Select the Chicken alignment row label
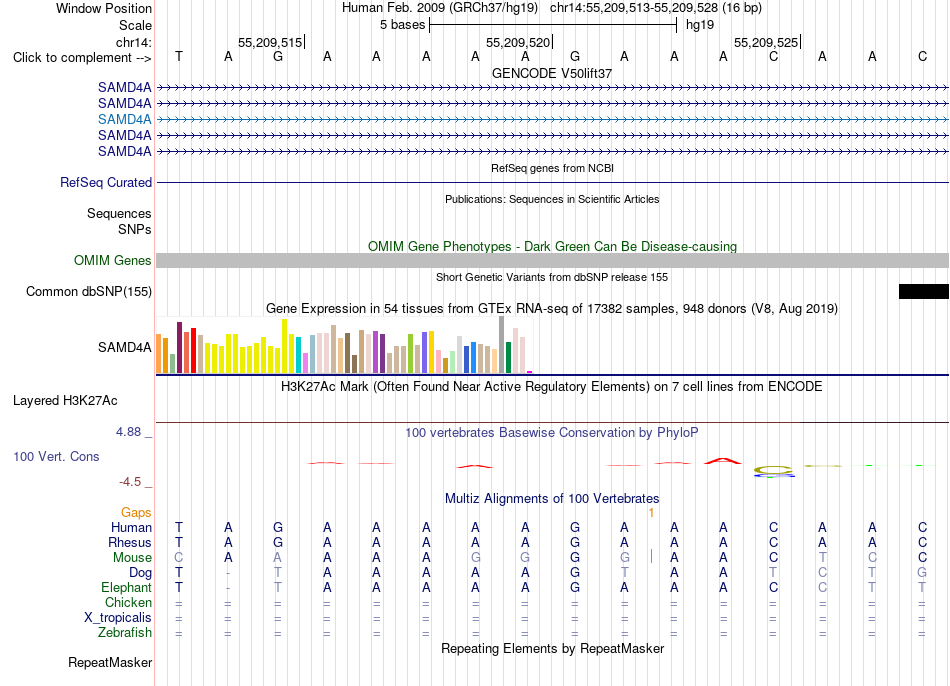The width and height of the screenshot is (950, 686). [x=128, y=602]
